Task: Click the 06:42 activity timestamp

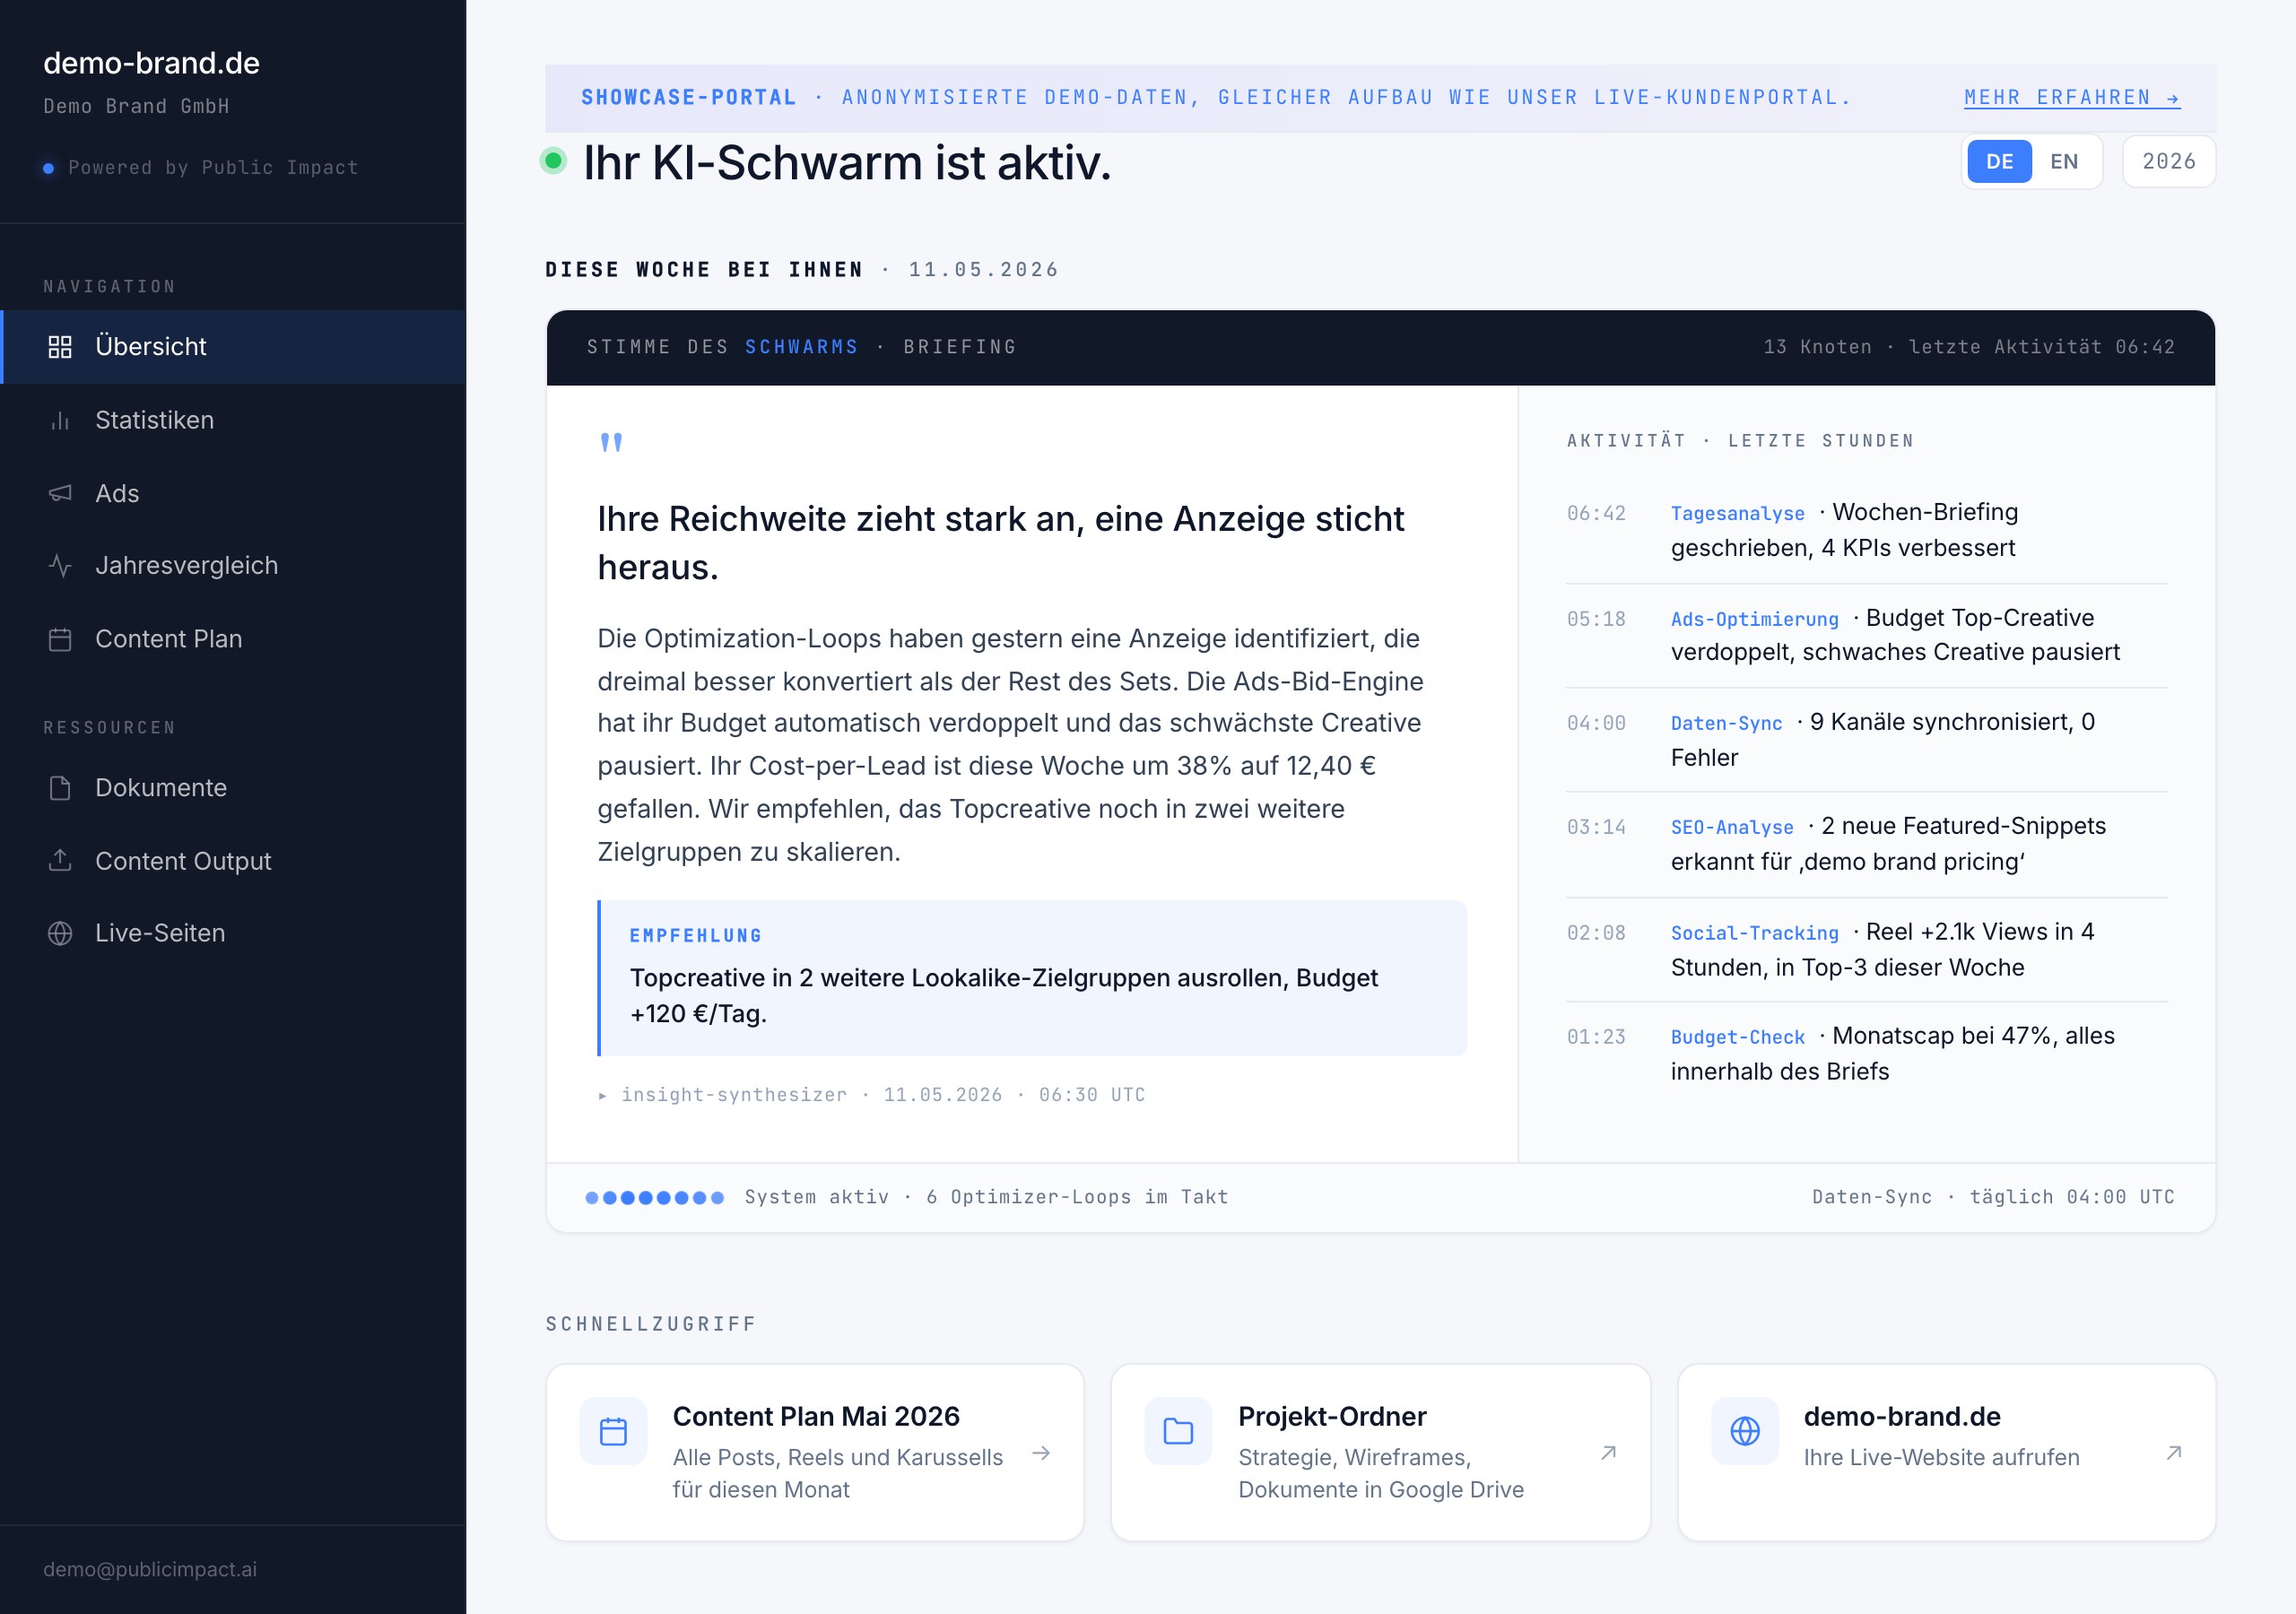Action: [1596, 514]
